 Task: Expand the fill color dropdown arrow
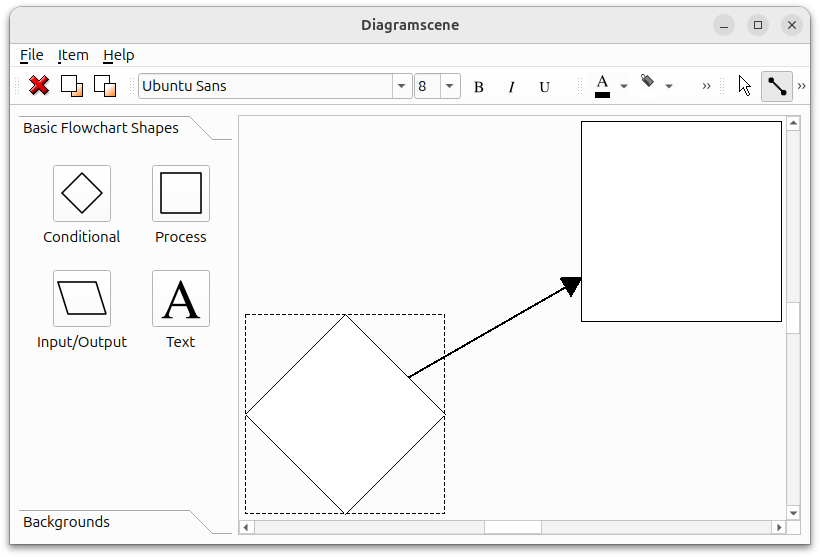click(x=669, y=87)
